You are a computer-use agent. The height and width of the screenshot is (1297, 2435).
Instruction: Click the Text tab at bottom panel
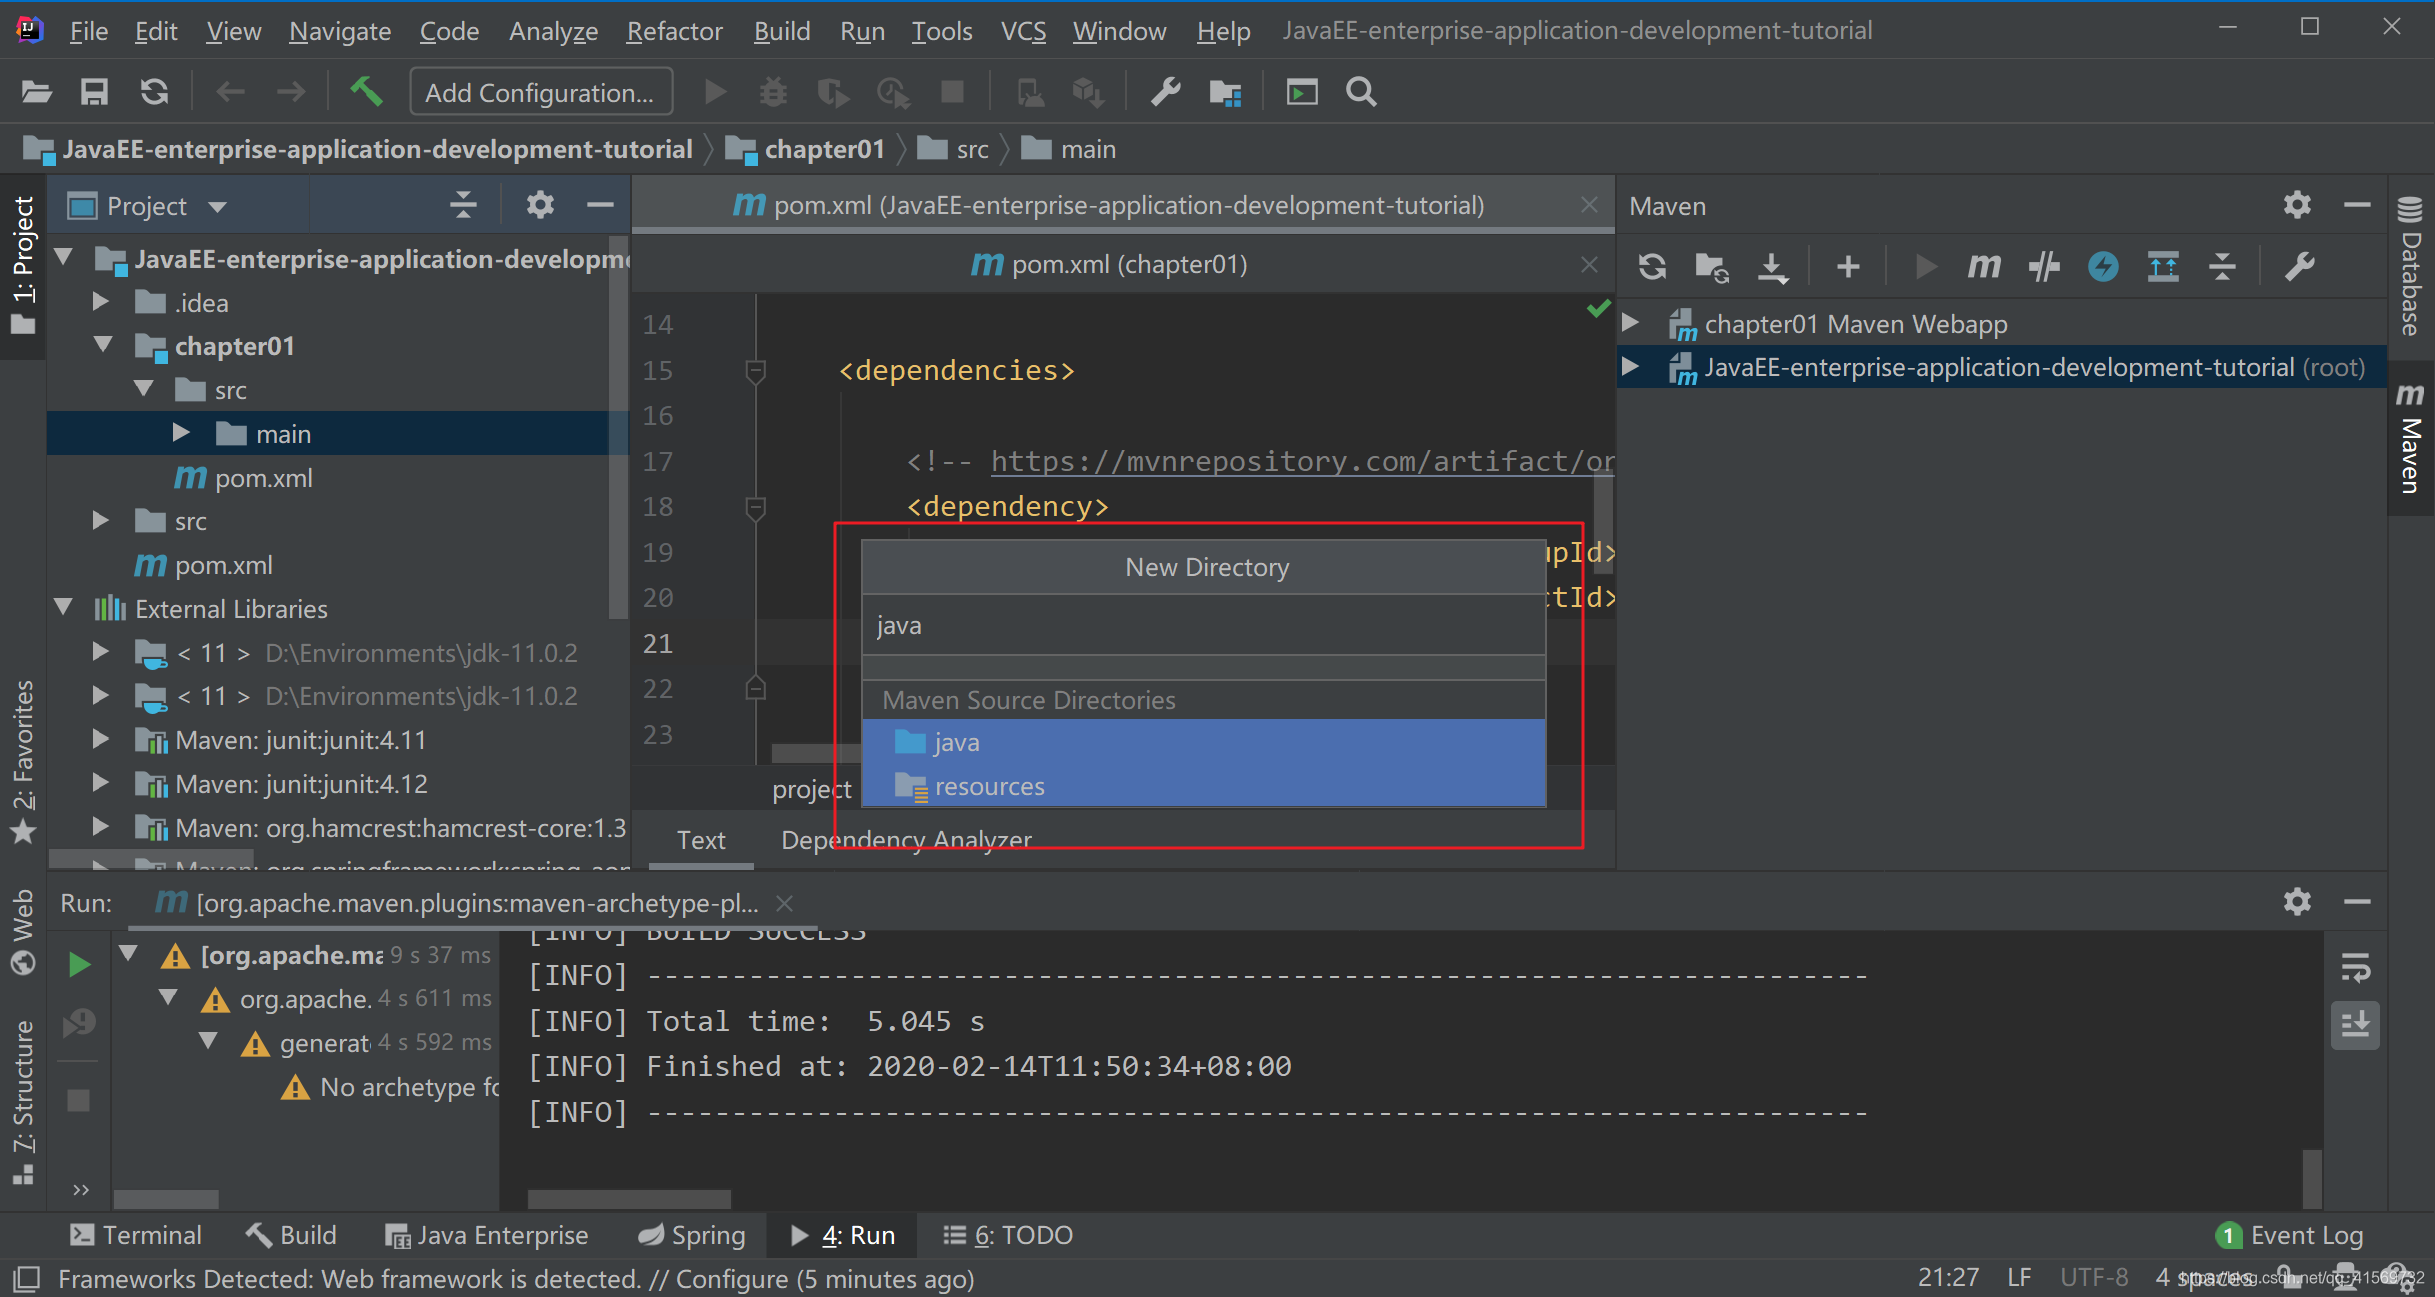701,838
